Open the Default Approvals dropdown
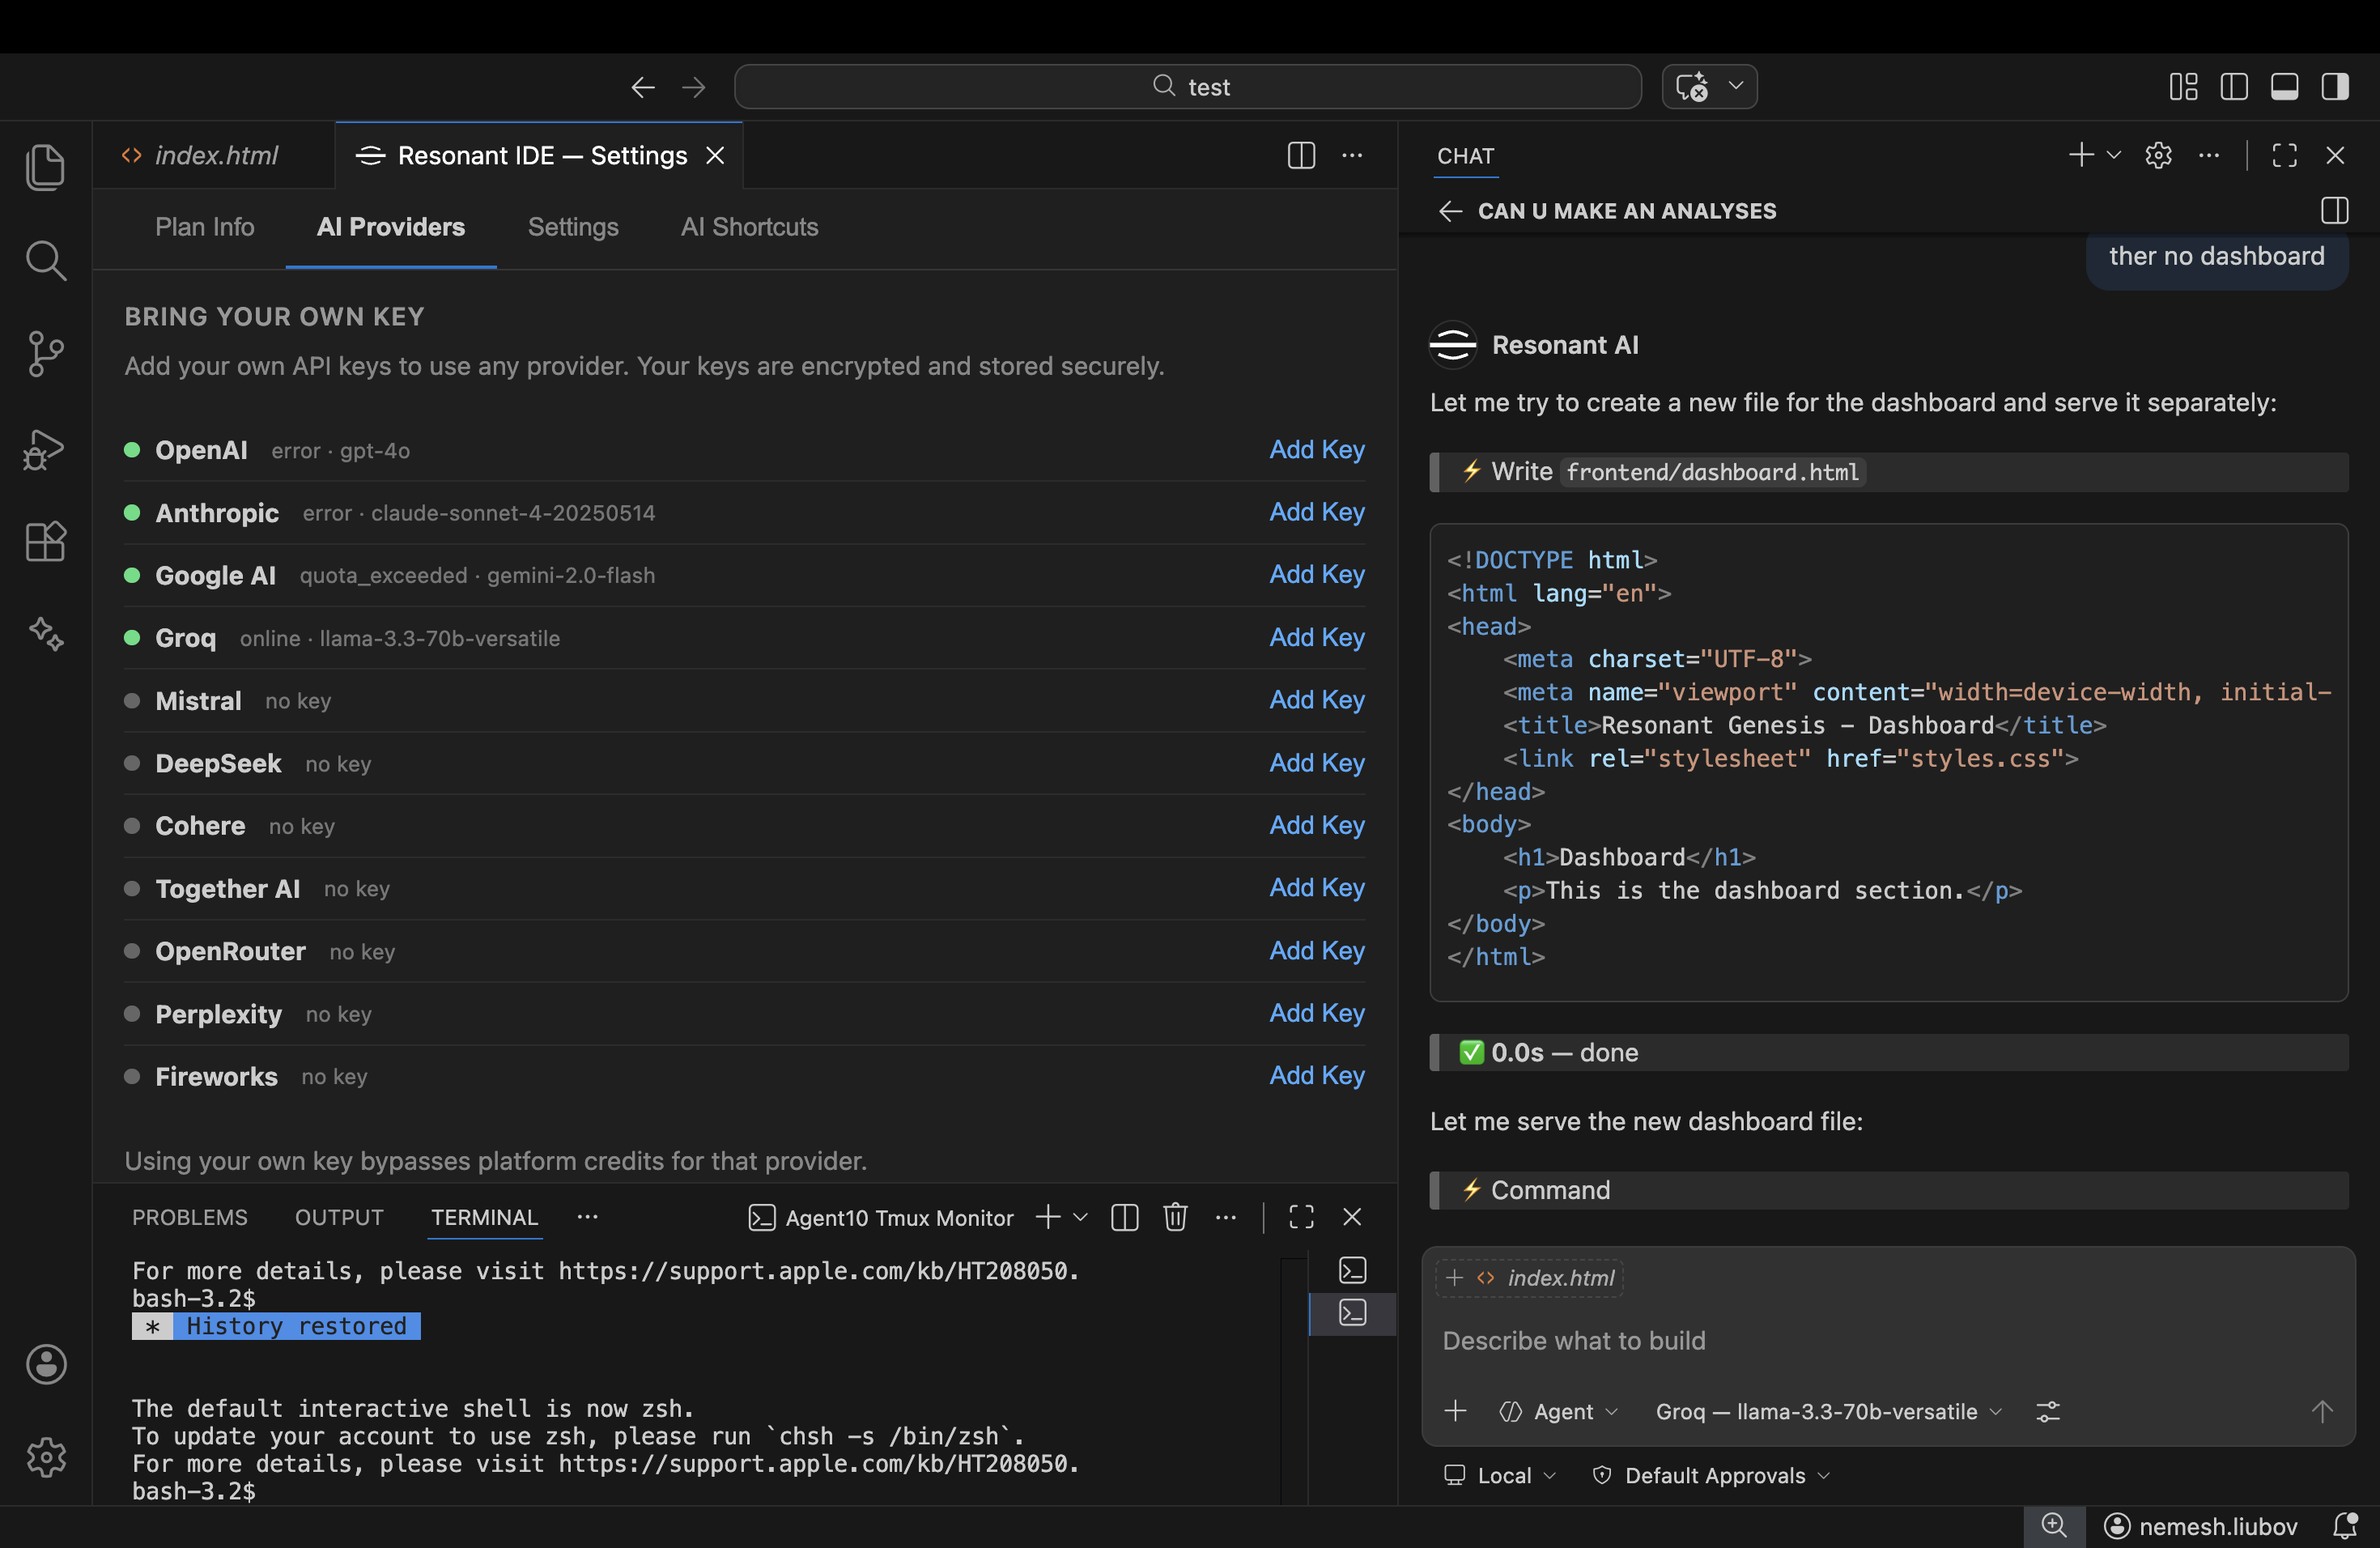The height and width of the screenshot is (1548, 2380). pyautogui.click(x=1711, y=1475)
